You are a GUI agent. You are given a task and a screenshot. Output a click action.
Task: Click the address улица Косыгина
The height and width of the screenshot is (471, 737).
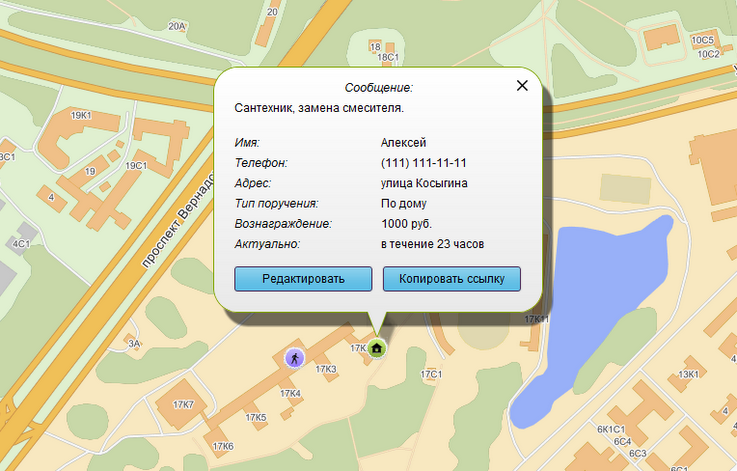click(x=424, y=183)
